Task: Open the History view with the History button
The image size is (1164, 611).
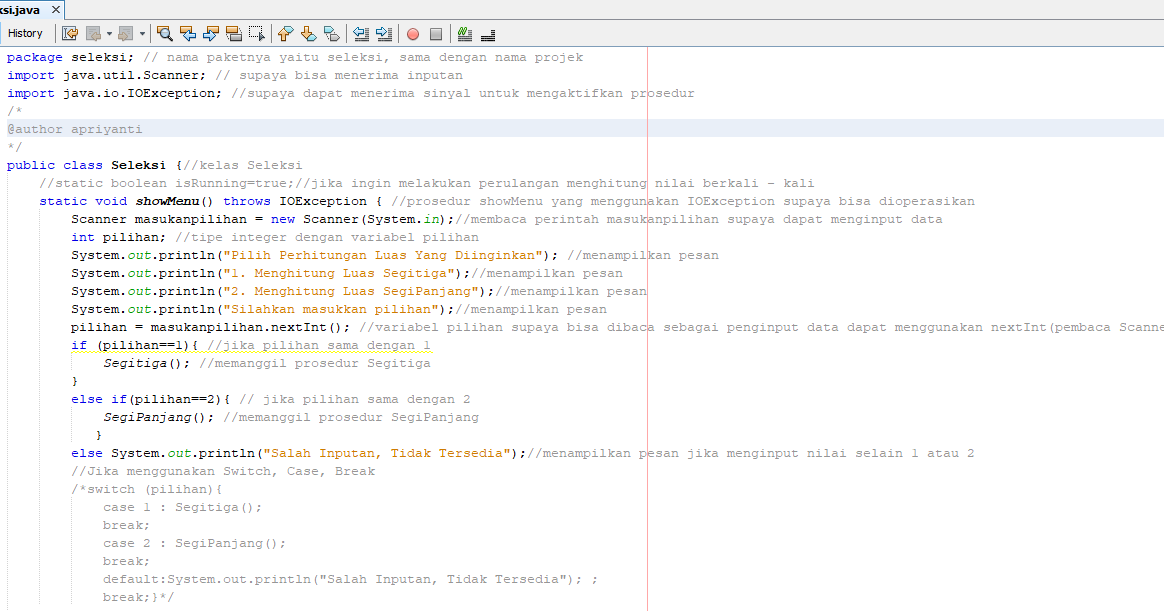Action: 26,33
